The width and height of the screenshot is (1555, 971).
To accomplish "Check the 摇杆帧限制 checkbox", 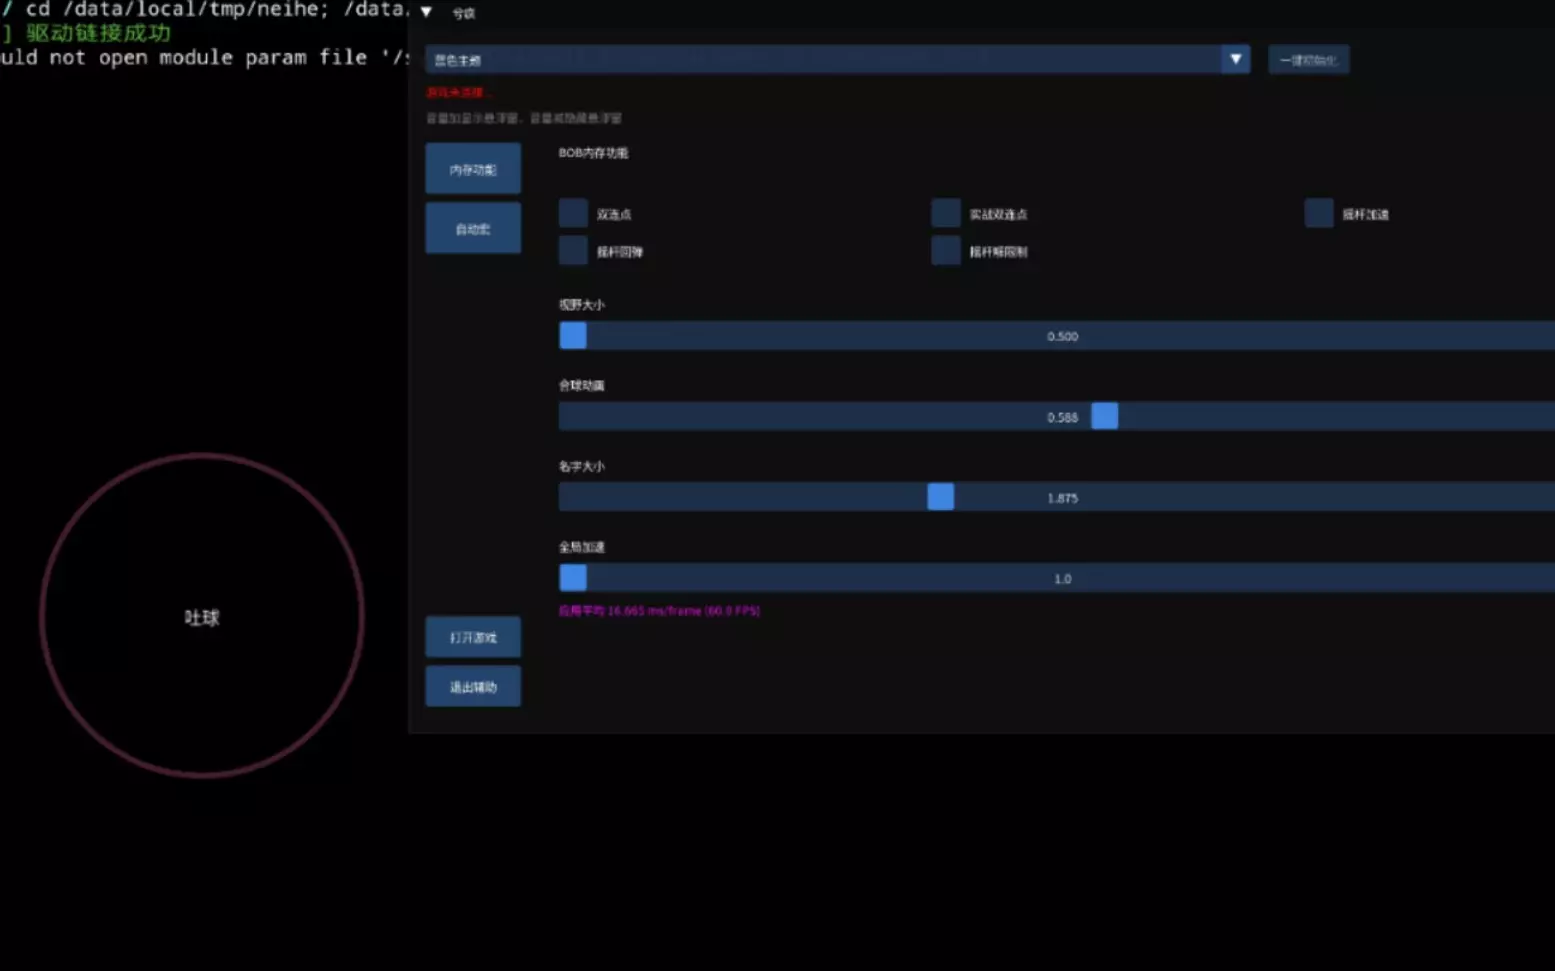I will (x=945, y=250).
